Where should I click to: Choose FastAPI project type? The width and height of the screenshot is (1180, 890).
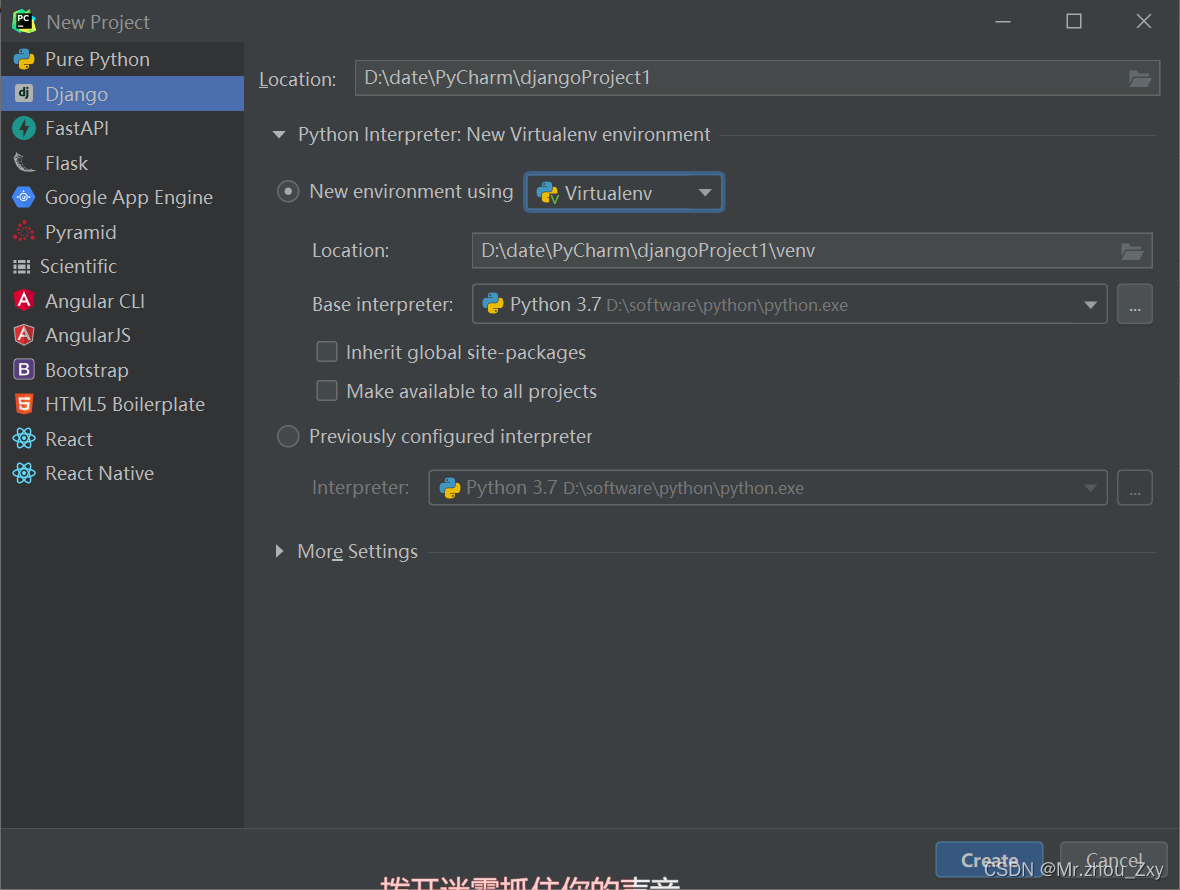122,128
